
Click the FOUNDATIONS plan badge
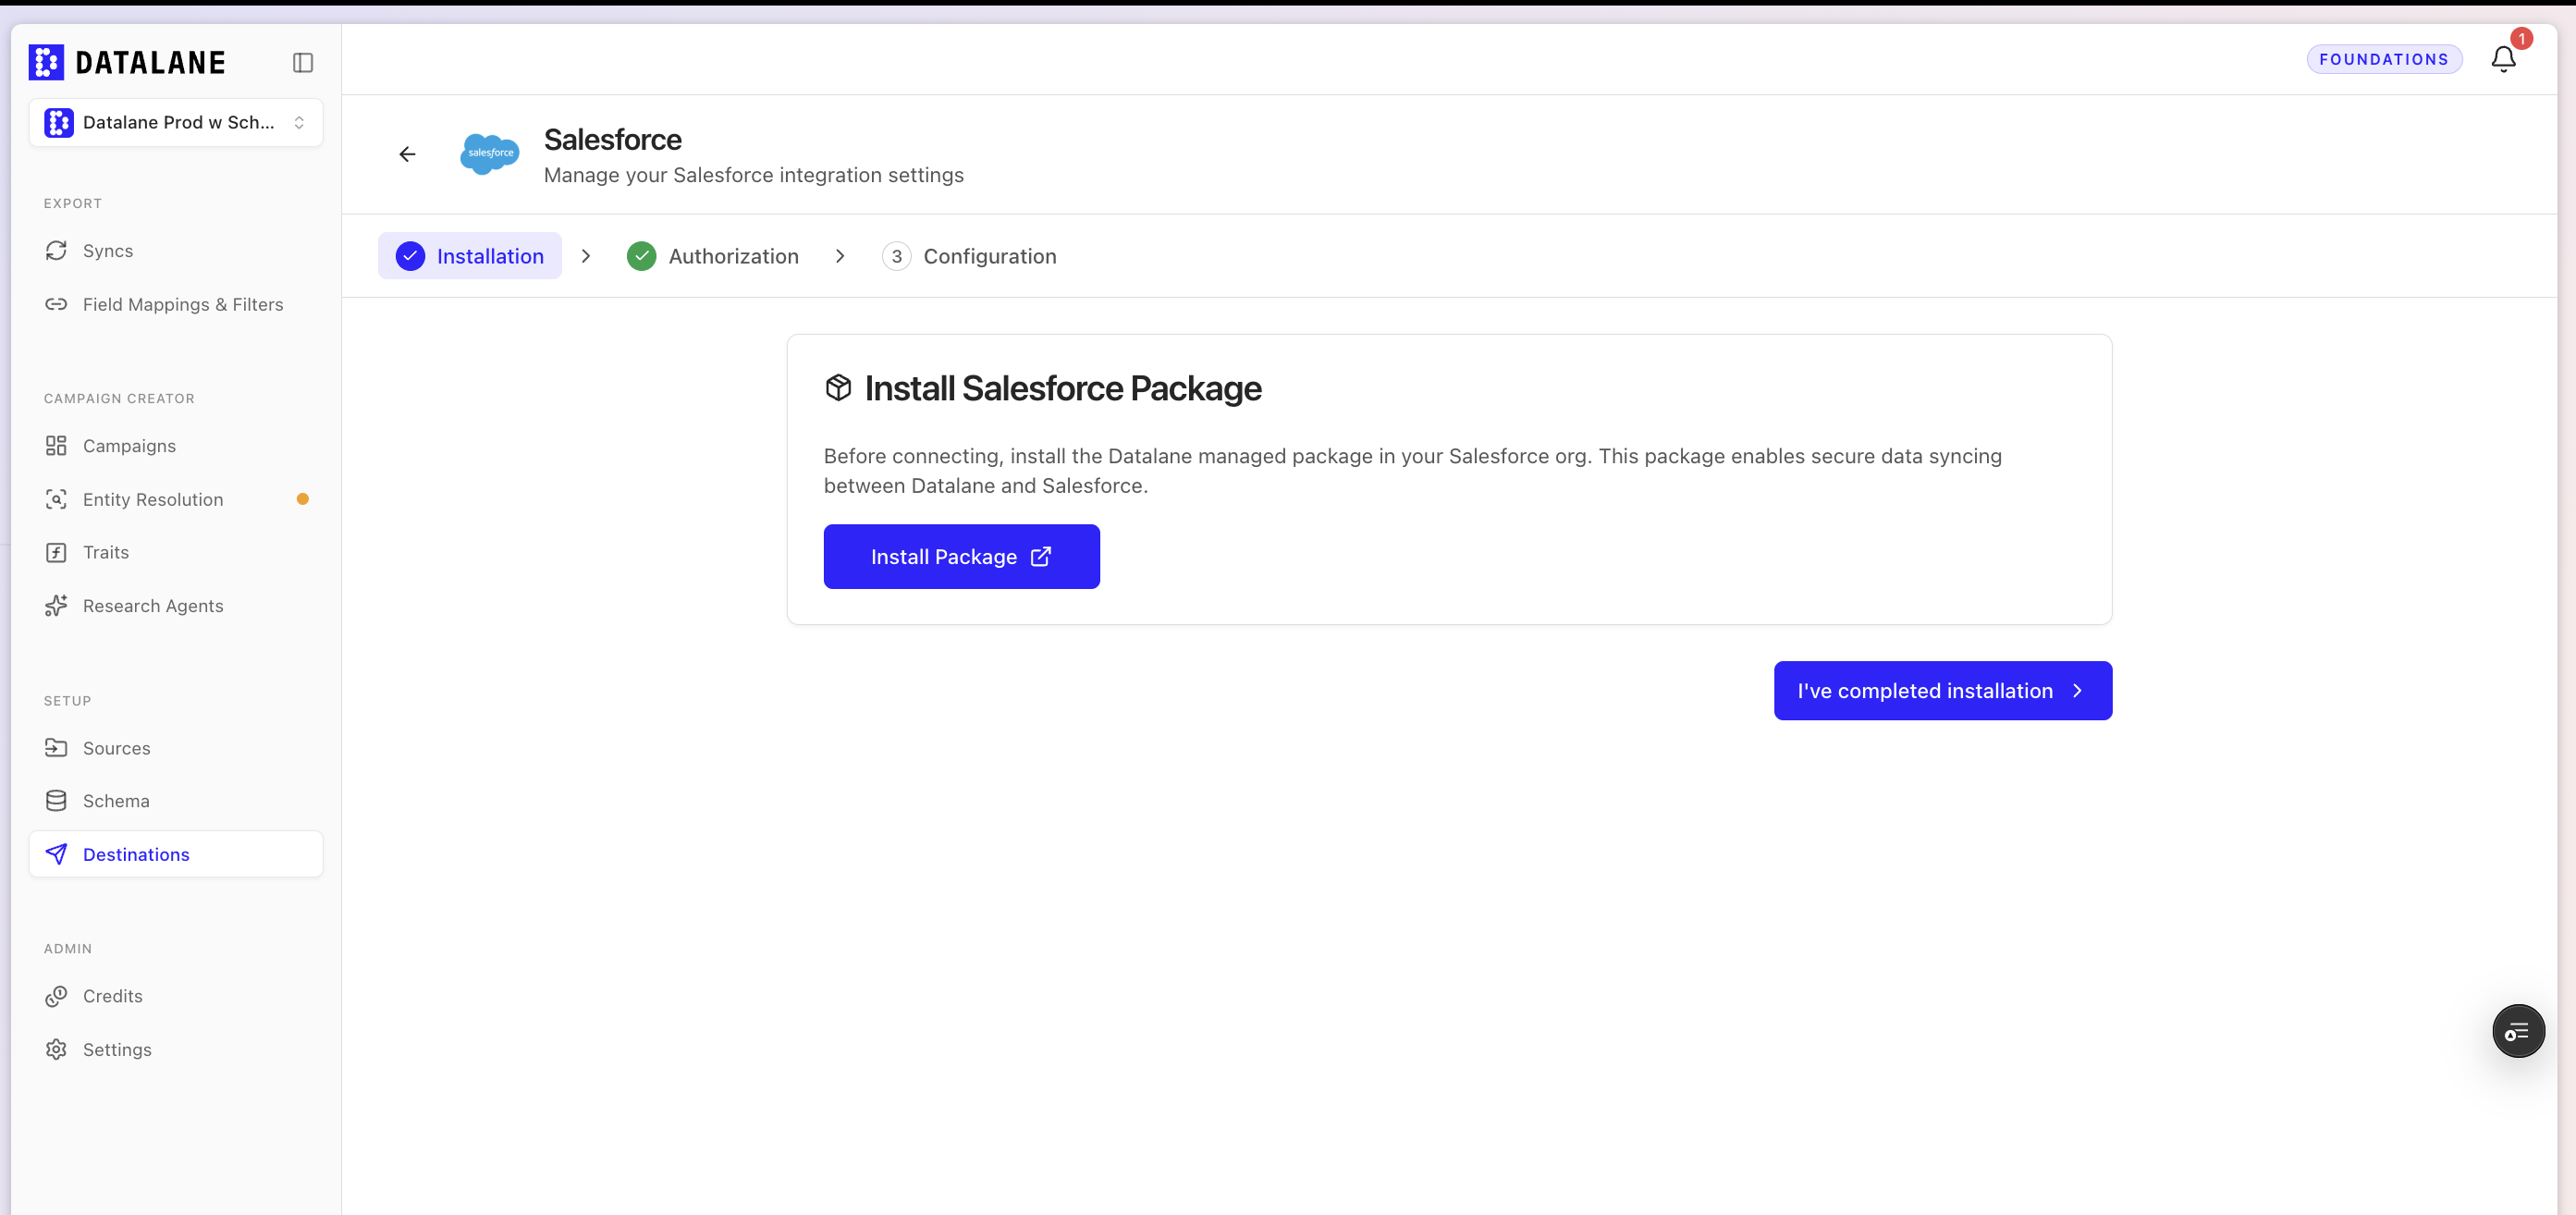(x=2384, y=59)
